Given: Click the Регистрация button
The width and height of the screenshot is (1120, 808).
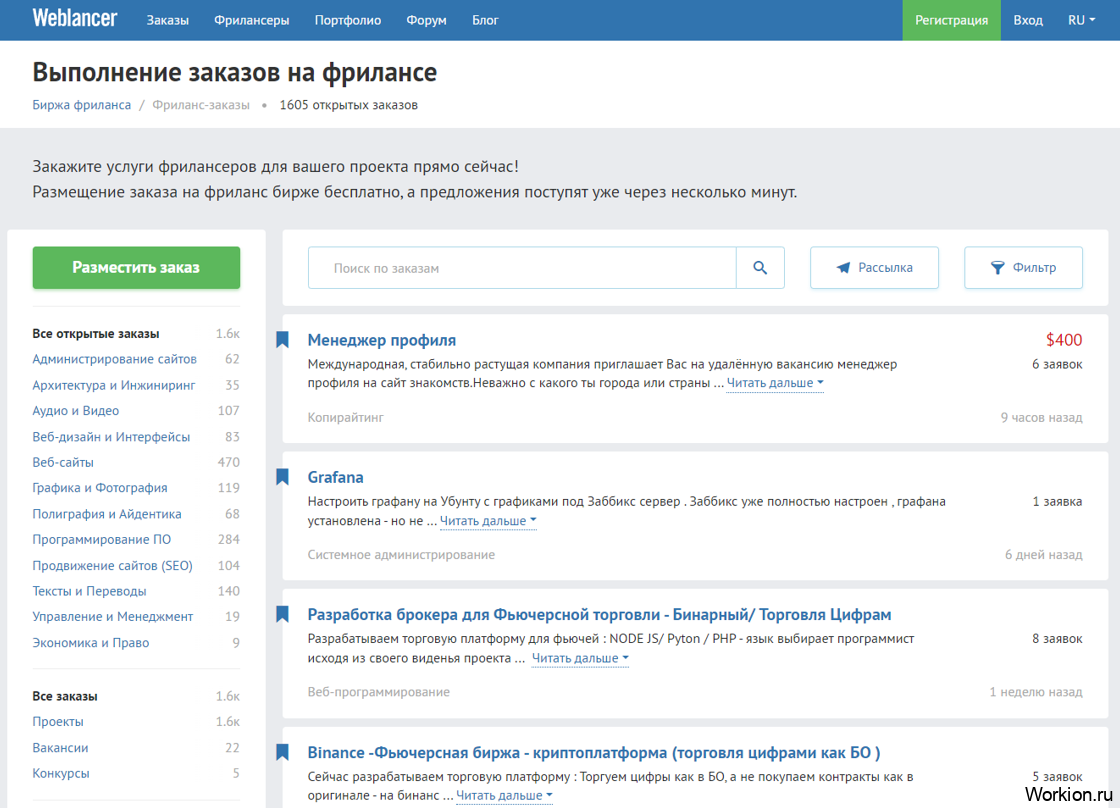Looking at the screenshot, I should (951, 20).
